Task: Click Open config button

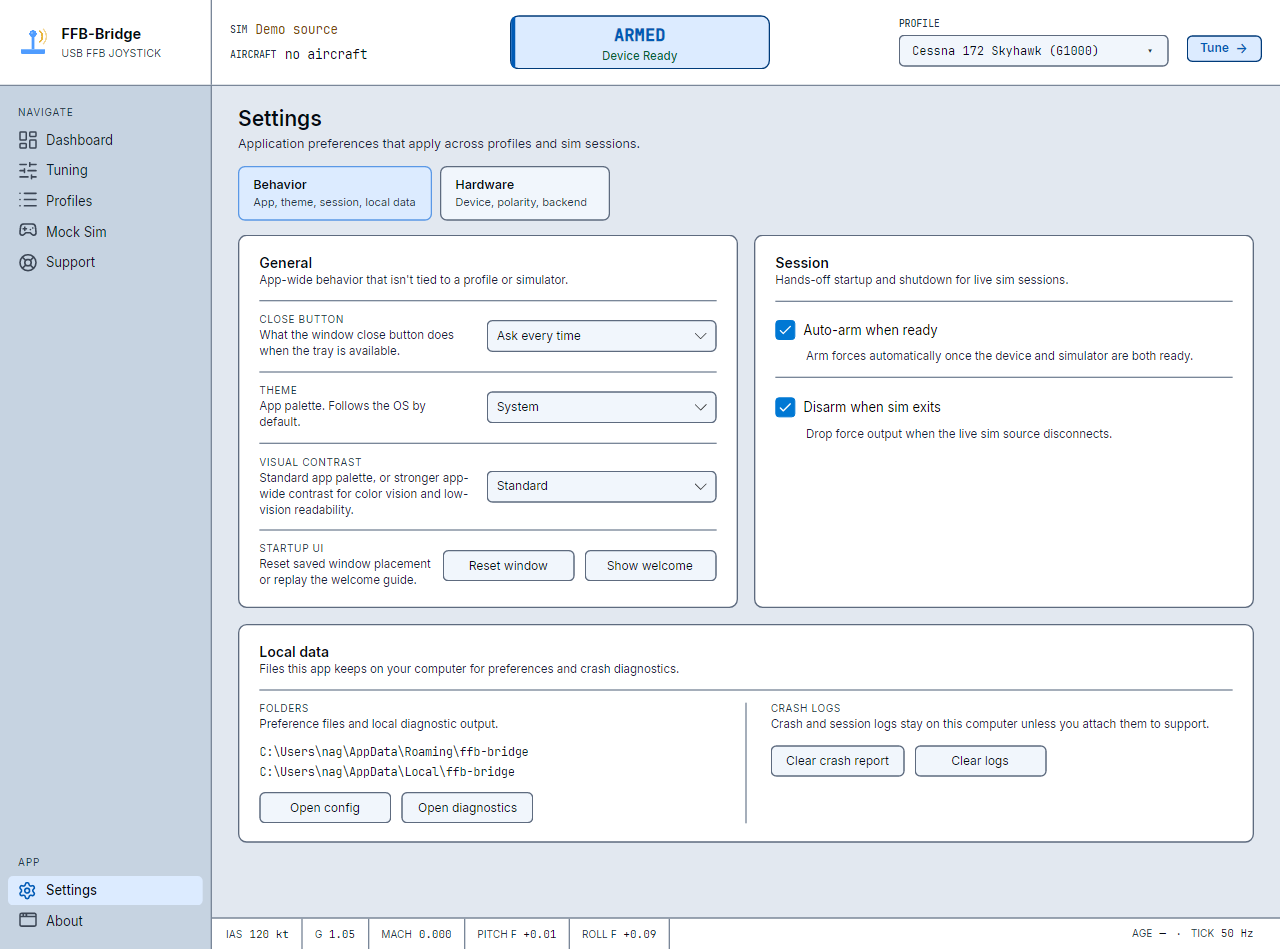Action: tap(325, 807)
